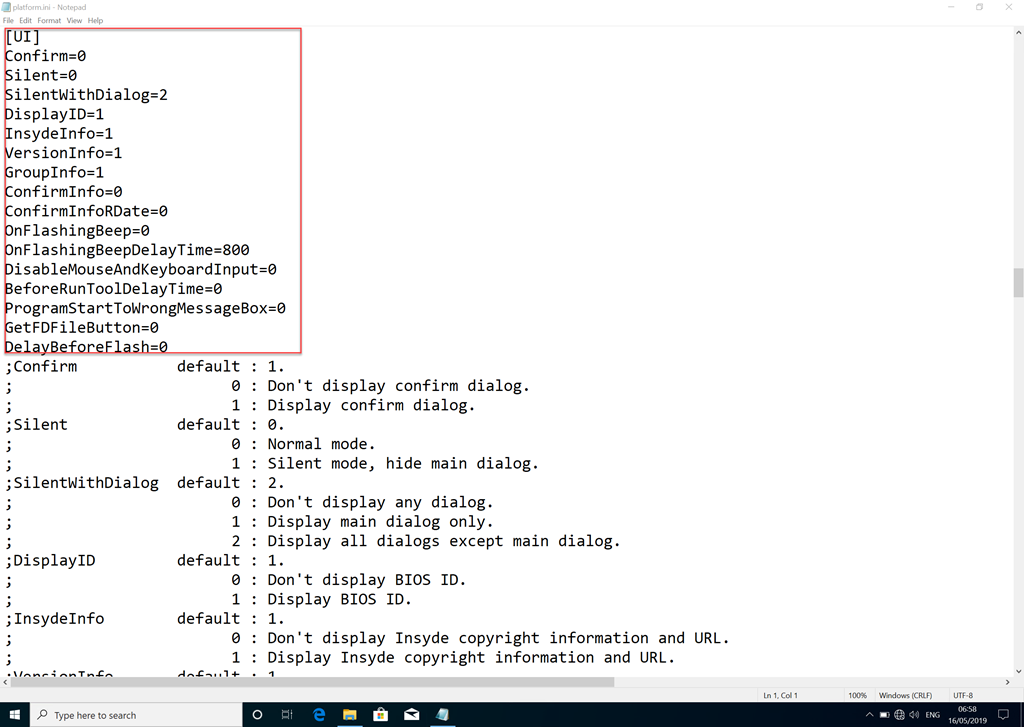Open File Explorer from the taskbar

pos(349,715)
